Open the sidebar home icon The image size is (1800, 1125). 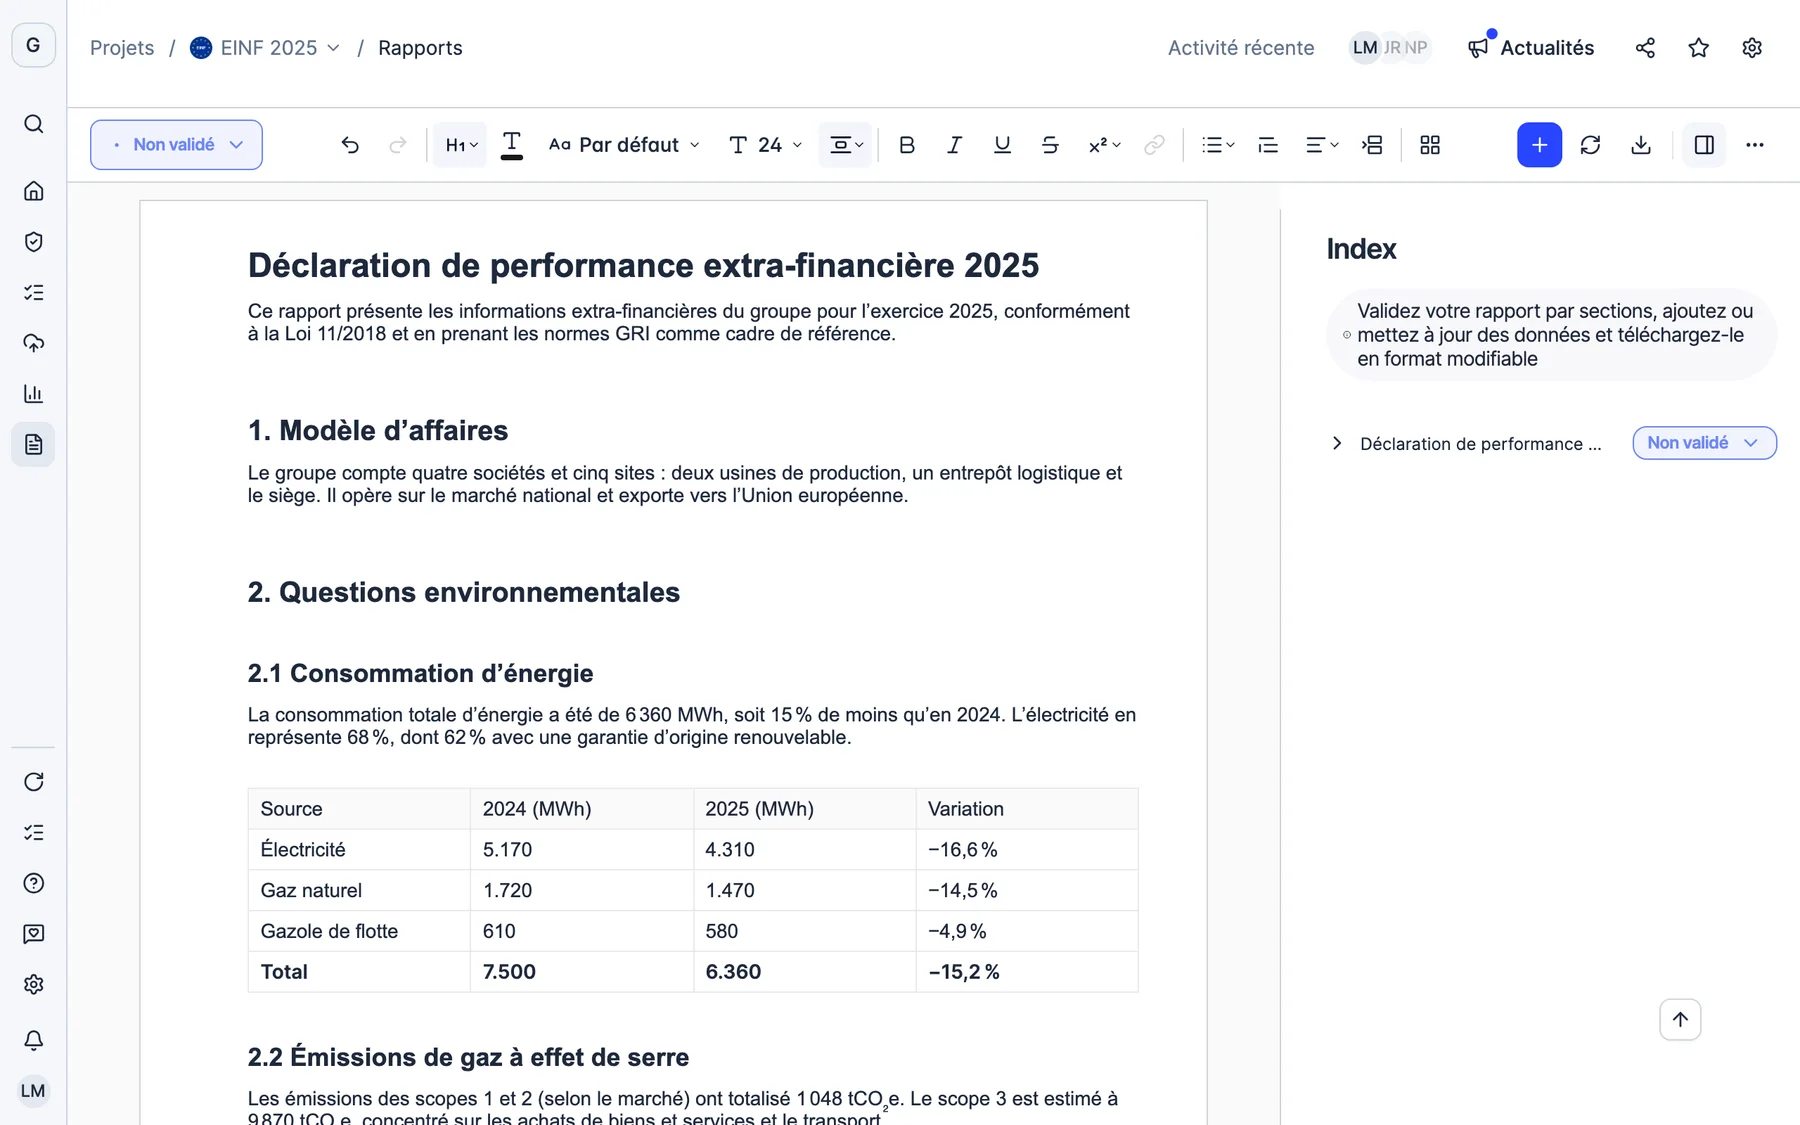pyautogui.click(x=33, y=191)
